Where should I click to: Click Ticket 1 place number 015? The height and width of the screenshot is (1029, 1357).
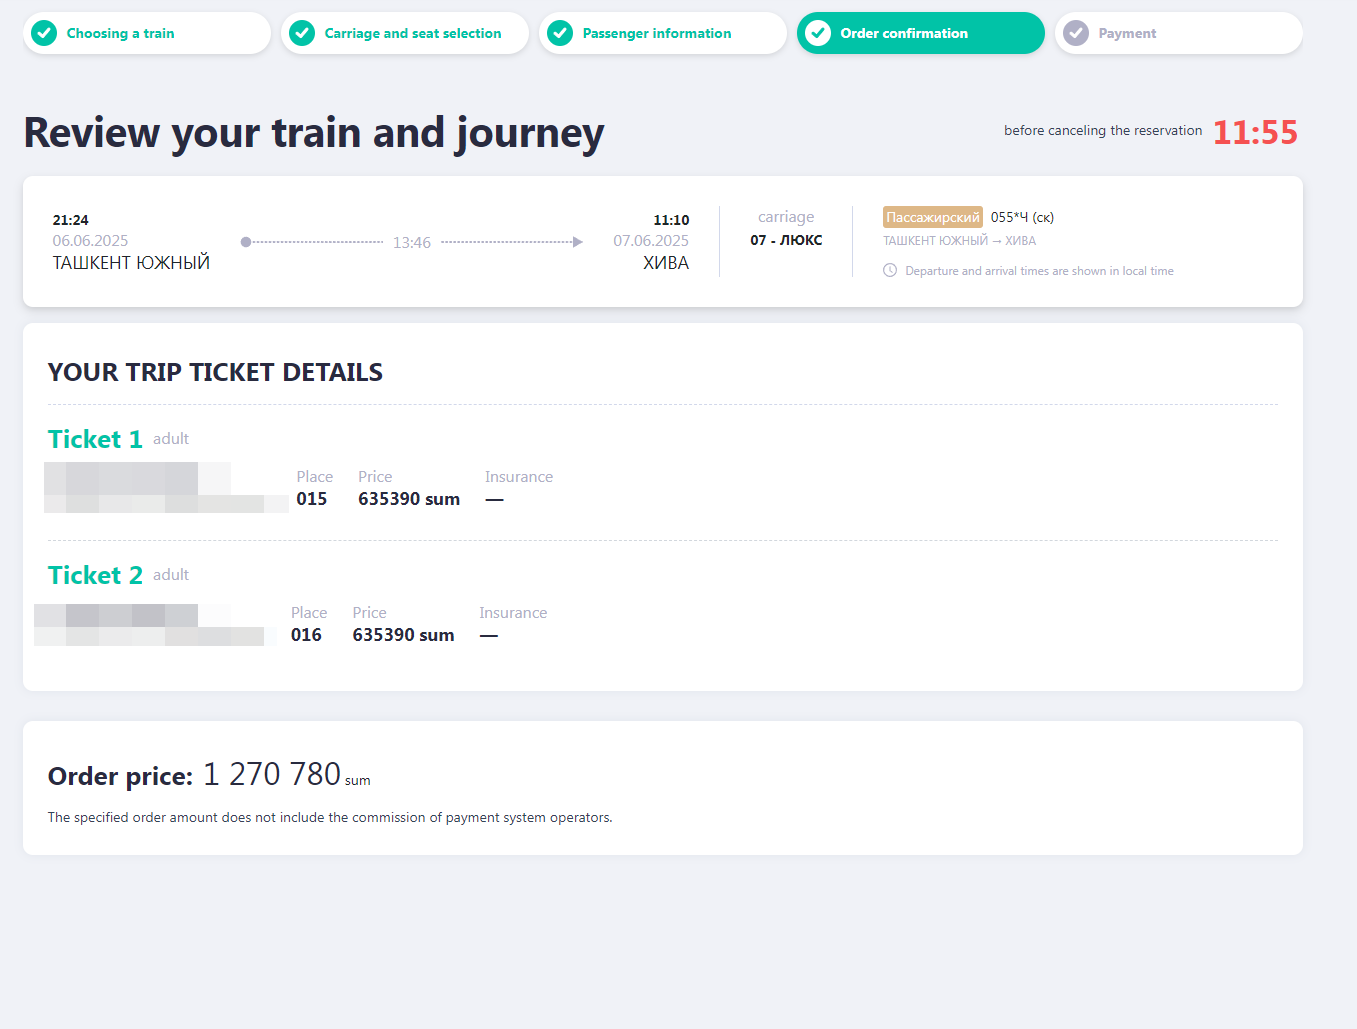coord(311,499)
